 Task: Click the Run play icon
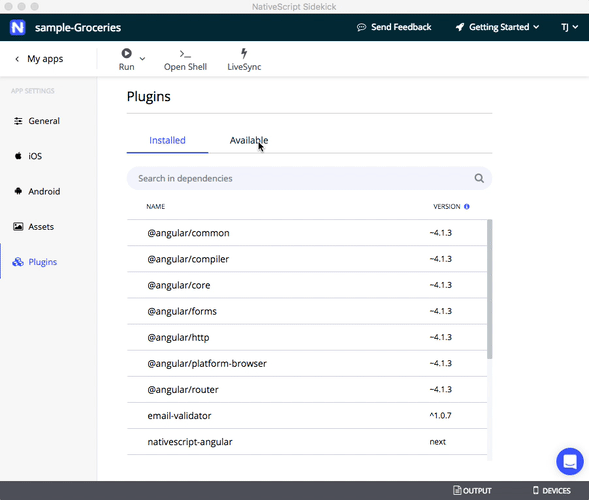click(x=127, y=53)
